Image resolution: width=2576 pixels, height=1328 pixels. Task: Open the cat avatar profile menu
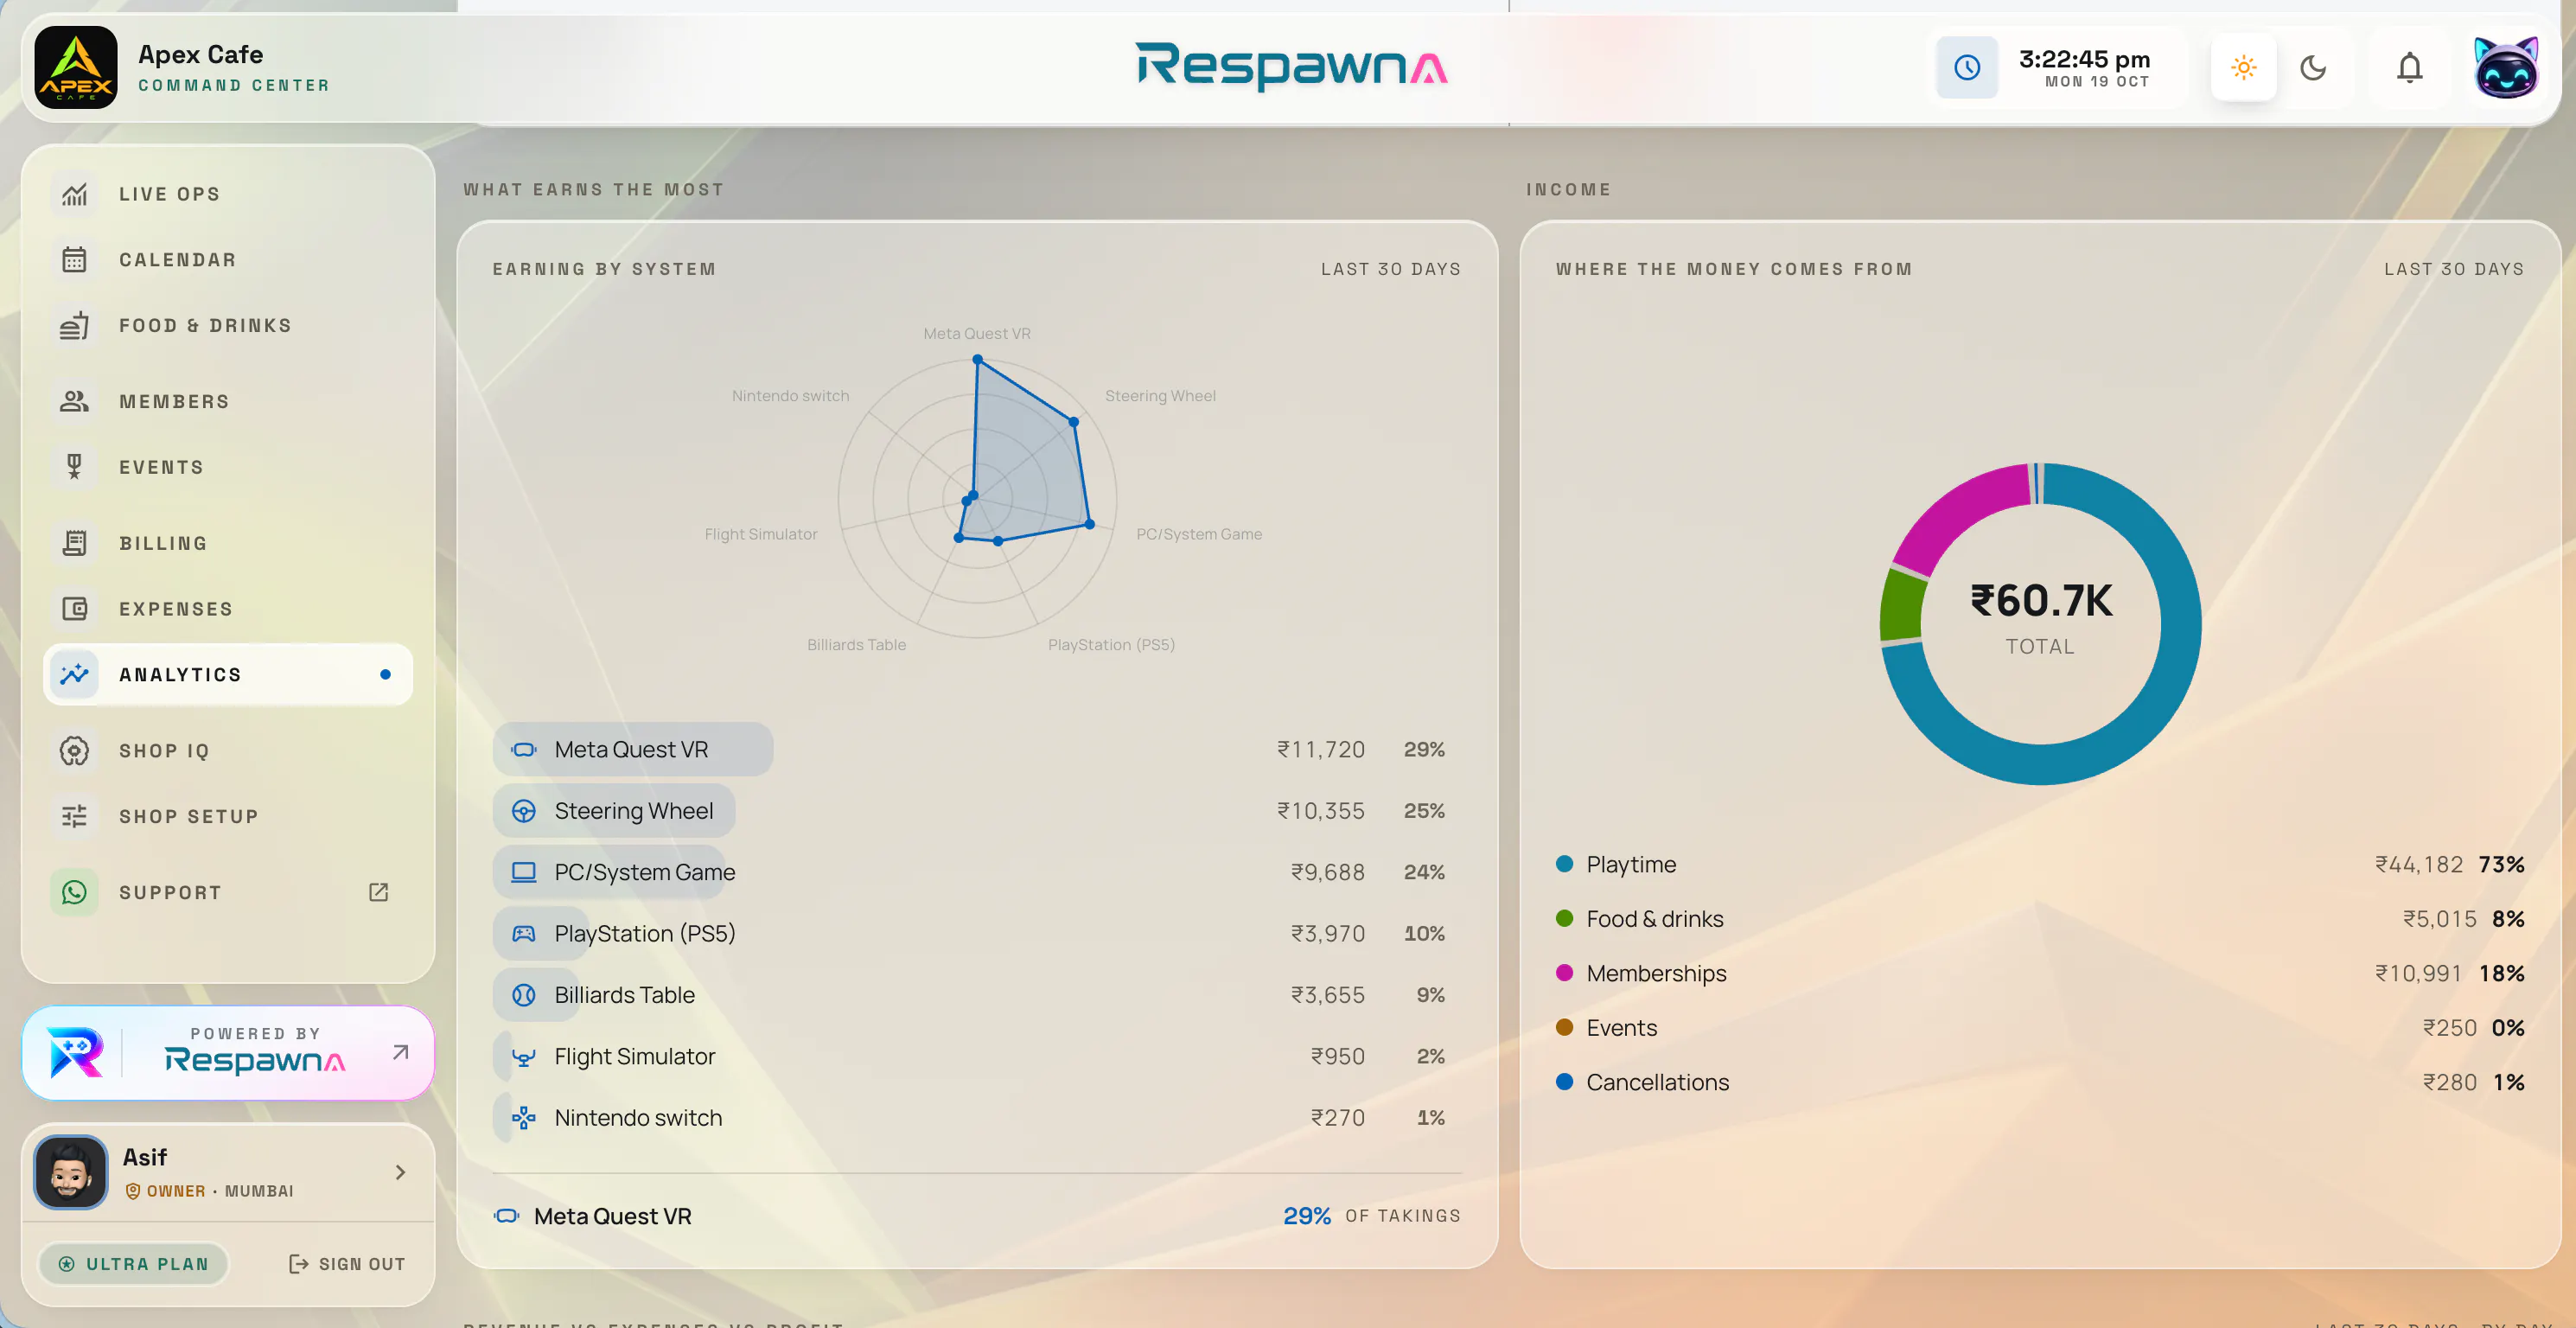pos(2506,68)
